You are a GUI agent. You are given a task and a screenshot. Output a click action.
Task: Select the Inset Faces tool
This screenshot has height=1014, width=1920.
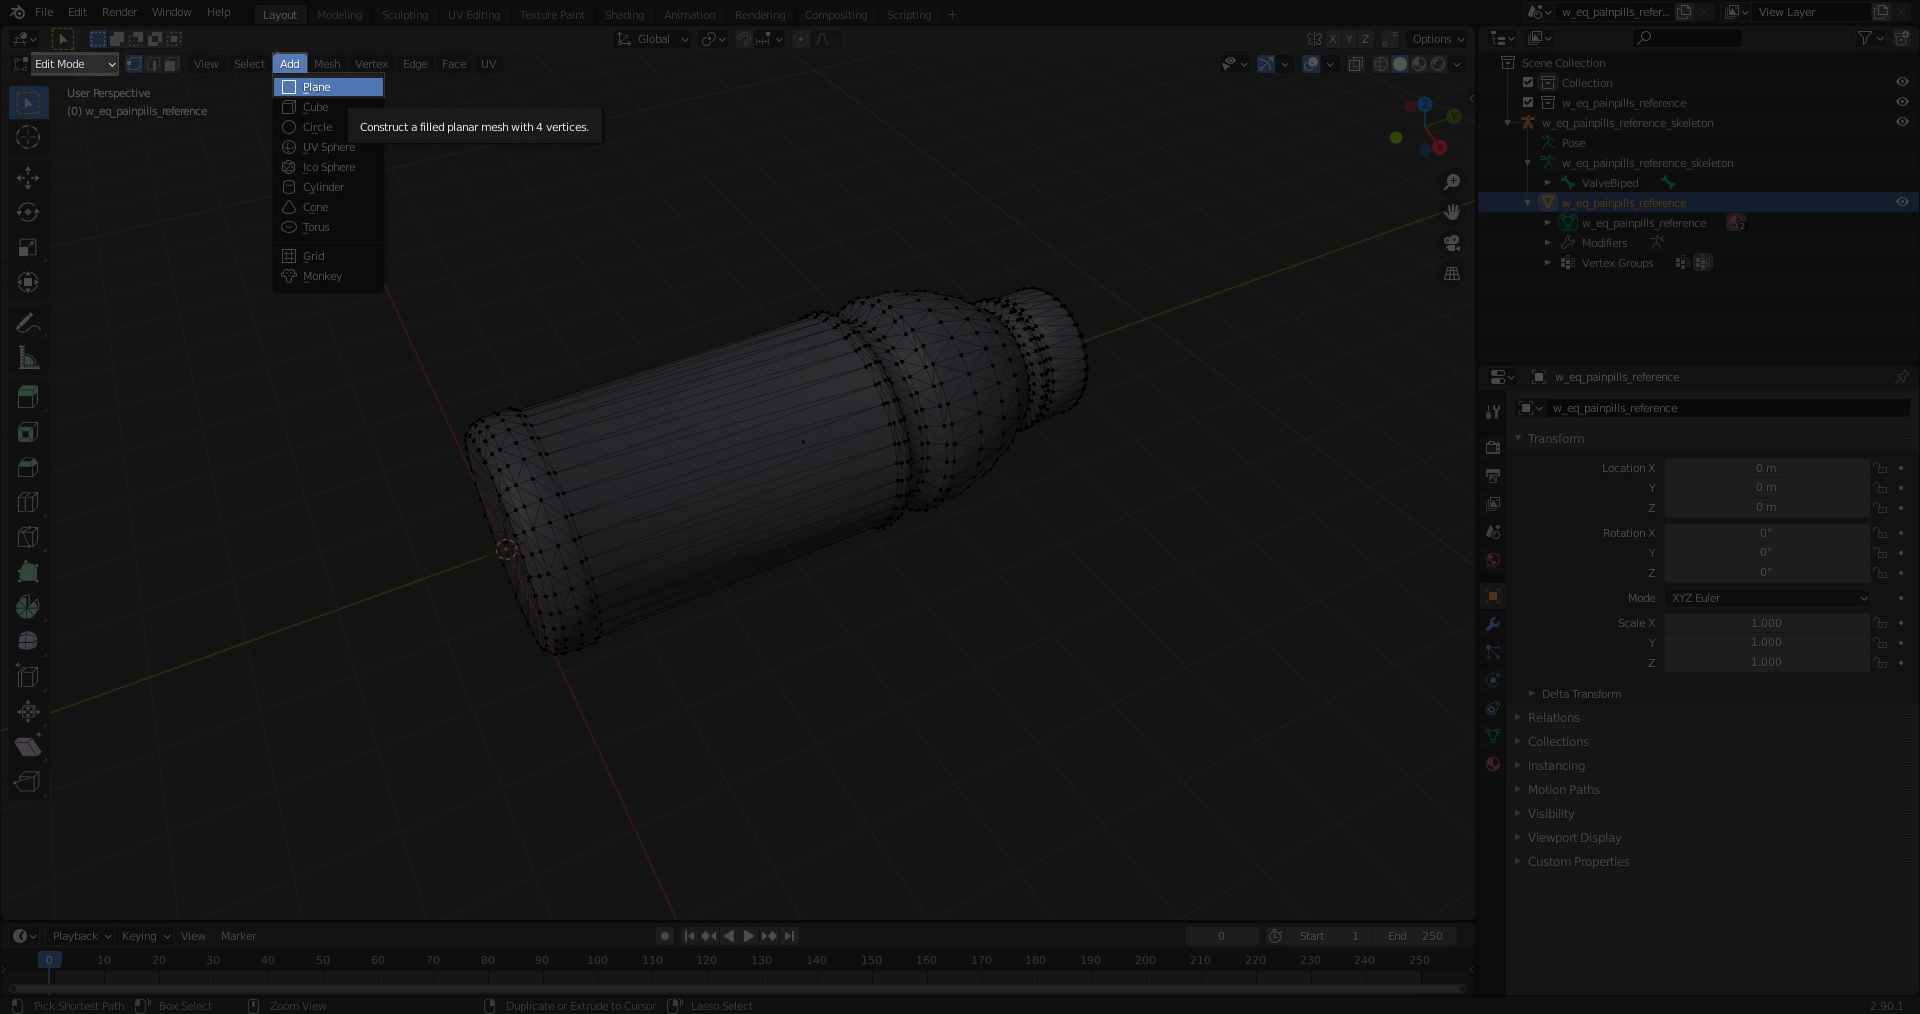pos(28,432)
